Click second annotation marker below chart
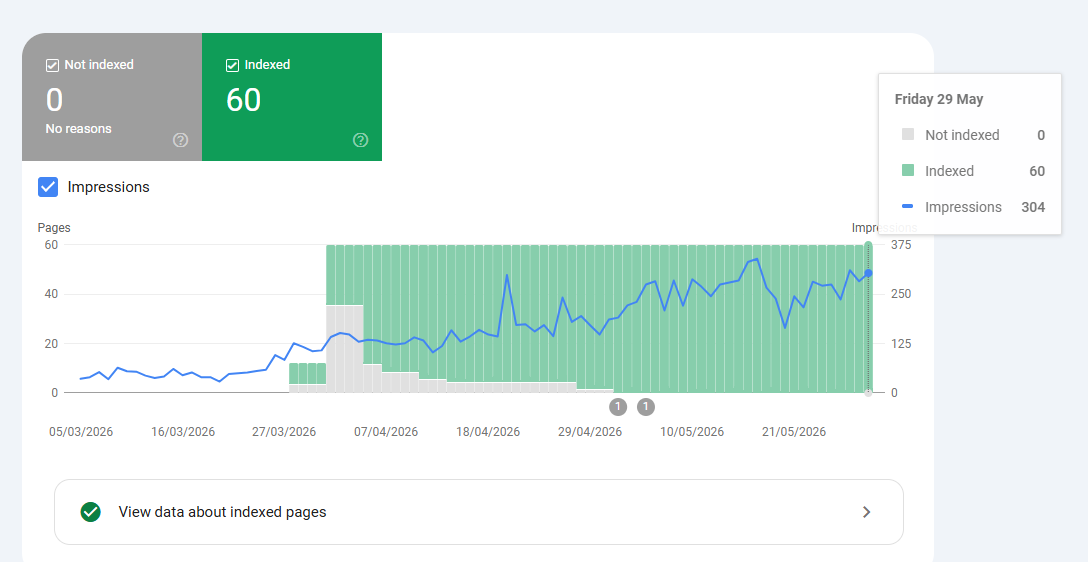This screenshot has width=1088, height=562. (x=646, y=407)
